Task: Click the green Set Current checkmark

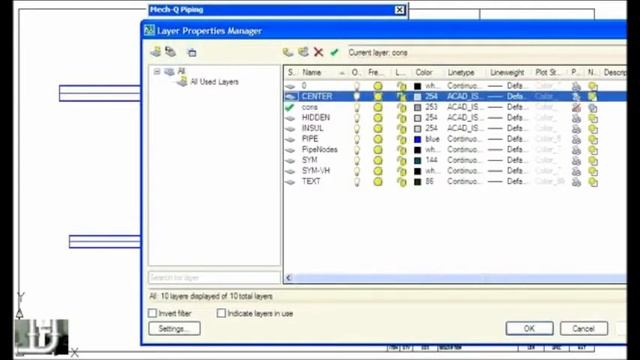Action: (334, 52)
